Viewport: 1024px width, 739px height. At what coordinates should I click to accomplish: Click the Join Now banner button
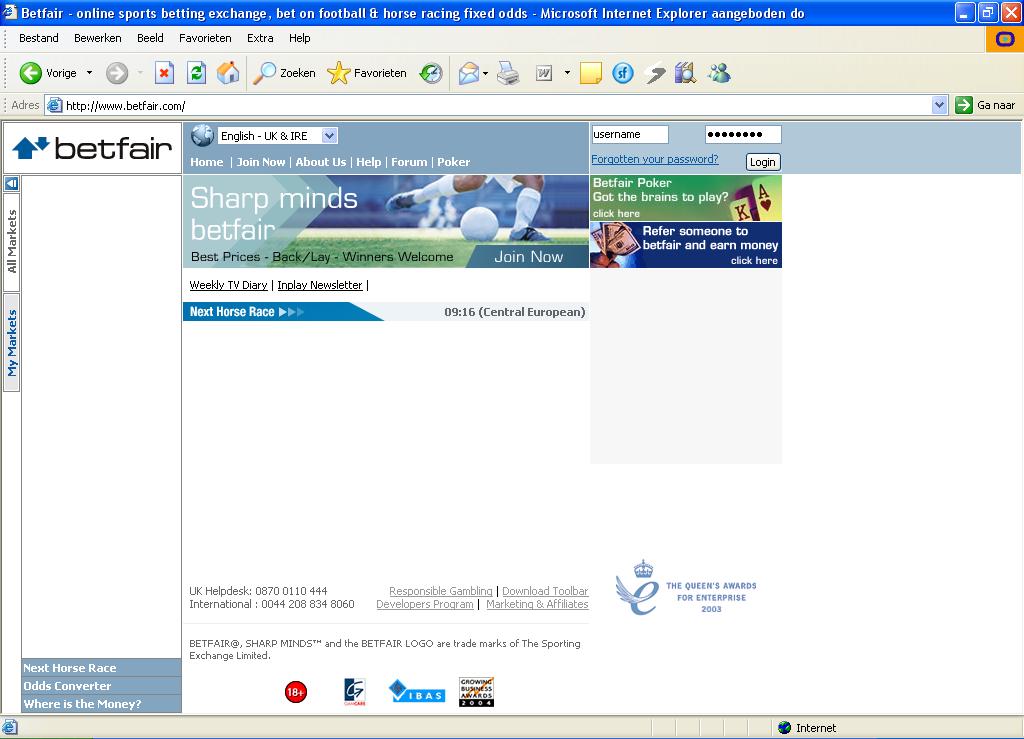528,257
